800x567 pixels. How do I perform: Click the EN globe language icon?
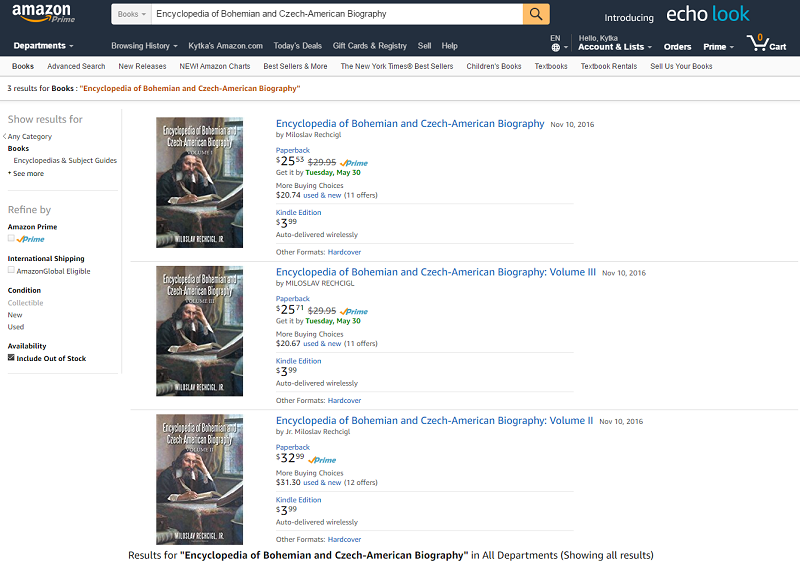(x=555, y=47)
